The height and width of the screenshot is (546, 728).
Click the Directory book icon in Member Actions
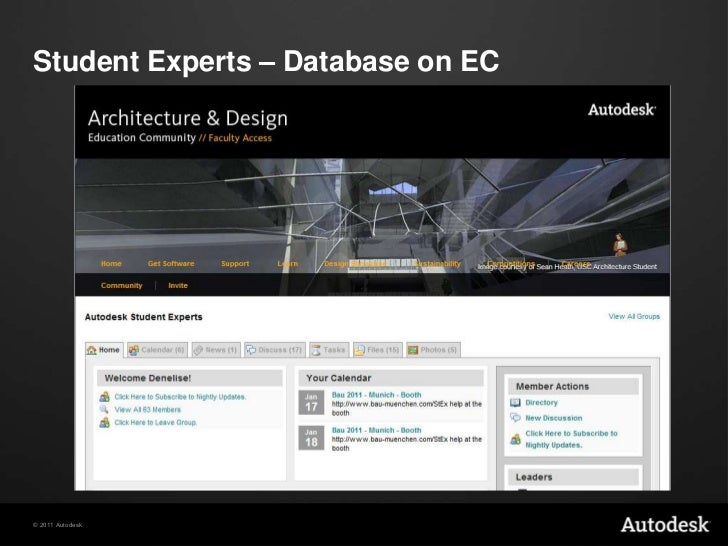515,403
